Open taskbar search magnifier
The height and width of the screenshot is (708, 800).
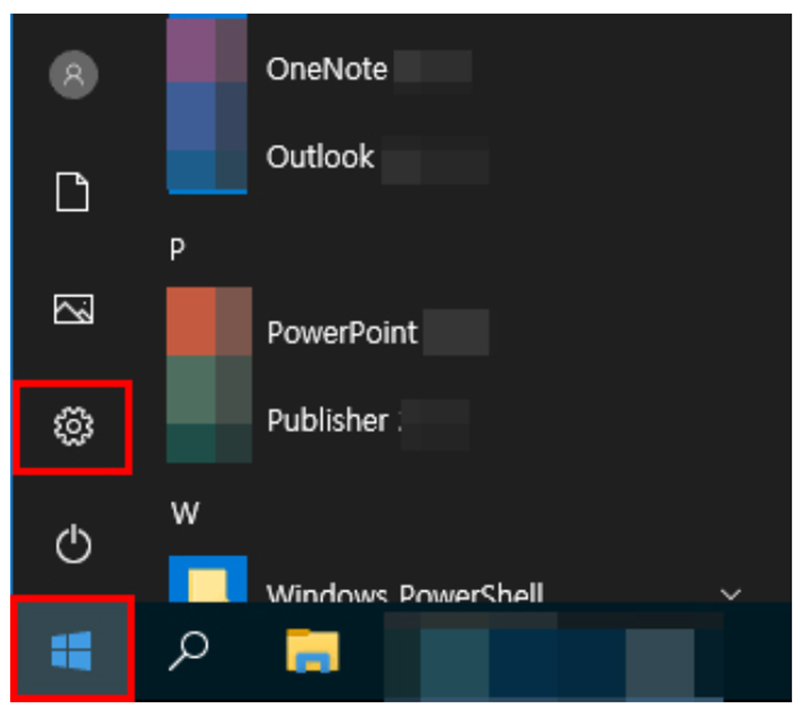tap(188, 650)
